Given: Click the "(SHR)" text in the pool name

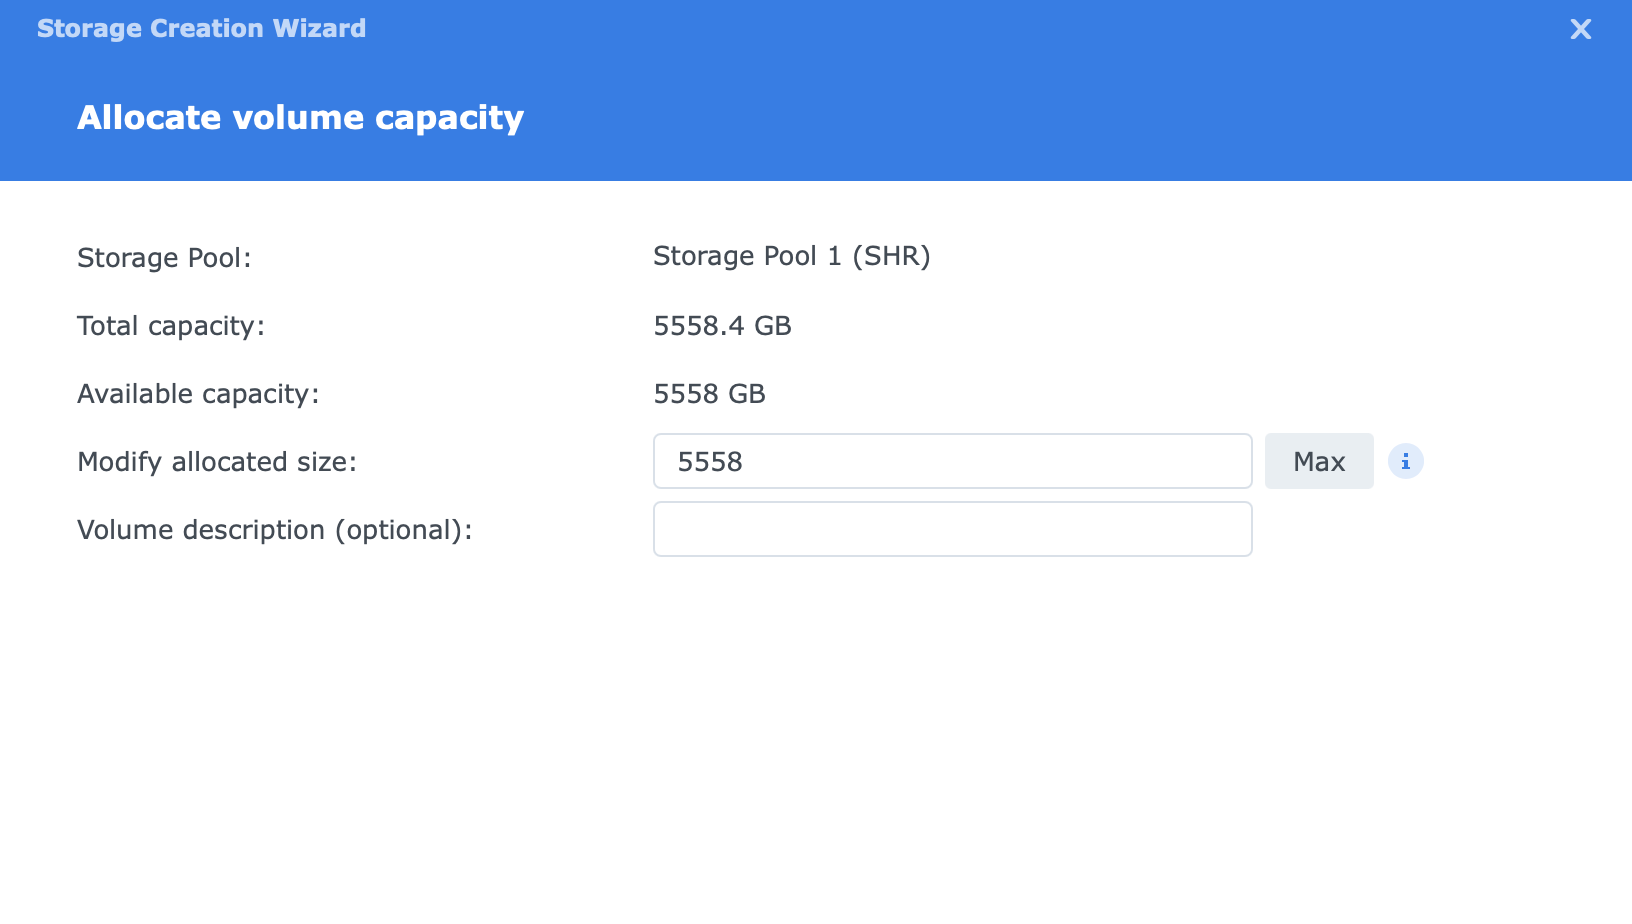Looking at the screenshot, I should 891,256.
